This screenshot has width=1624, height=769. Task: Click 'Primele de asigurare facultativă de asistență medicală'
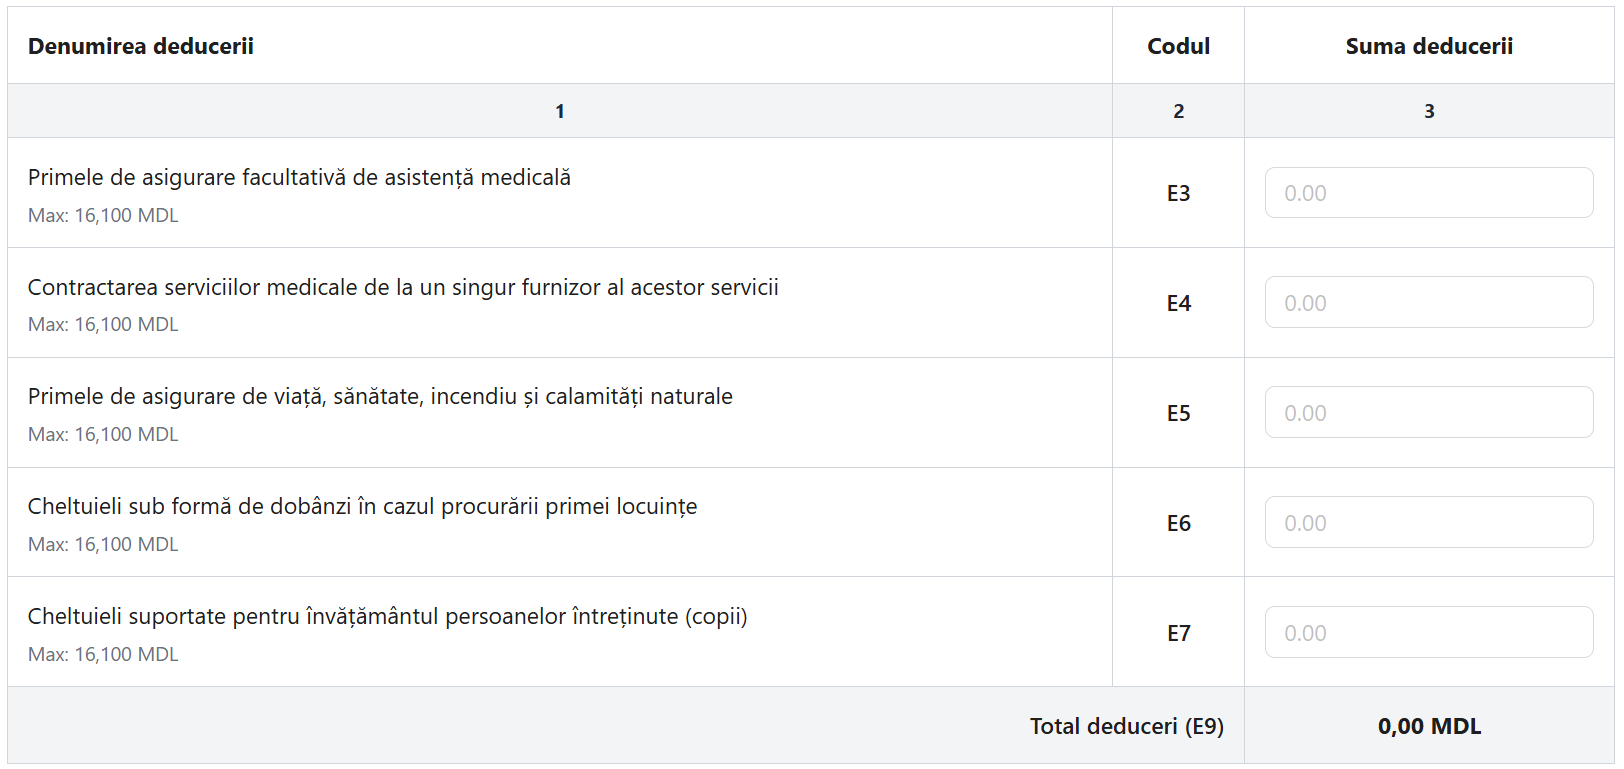(x=299, y=178)
